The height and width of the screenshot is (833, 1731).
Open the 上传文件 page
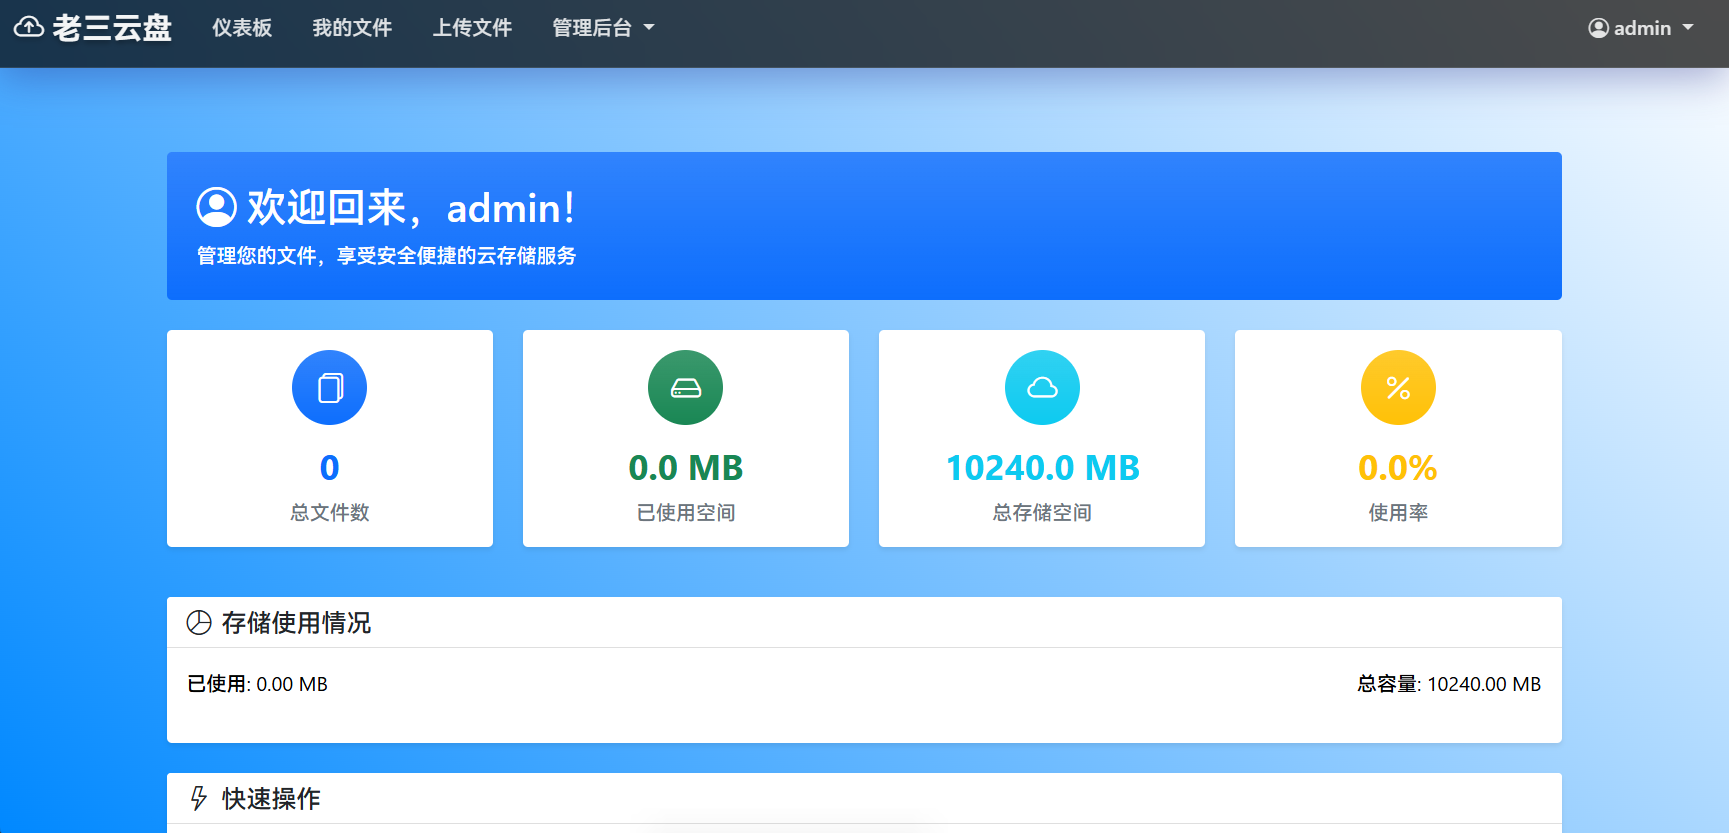pyautogui.click(x=472, y=28)
